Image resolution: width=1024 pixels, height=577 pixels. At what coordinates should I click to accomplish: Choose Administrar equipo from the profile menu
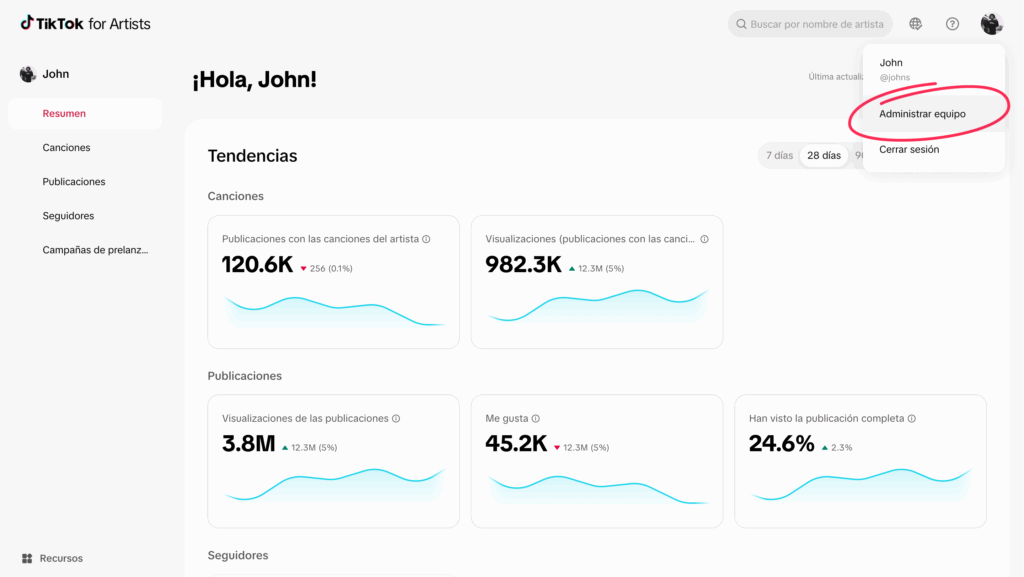[922, 114]
